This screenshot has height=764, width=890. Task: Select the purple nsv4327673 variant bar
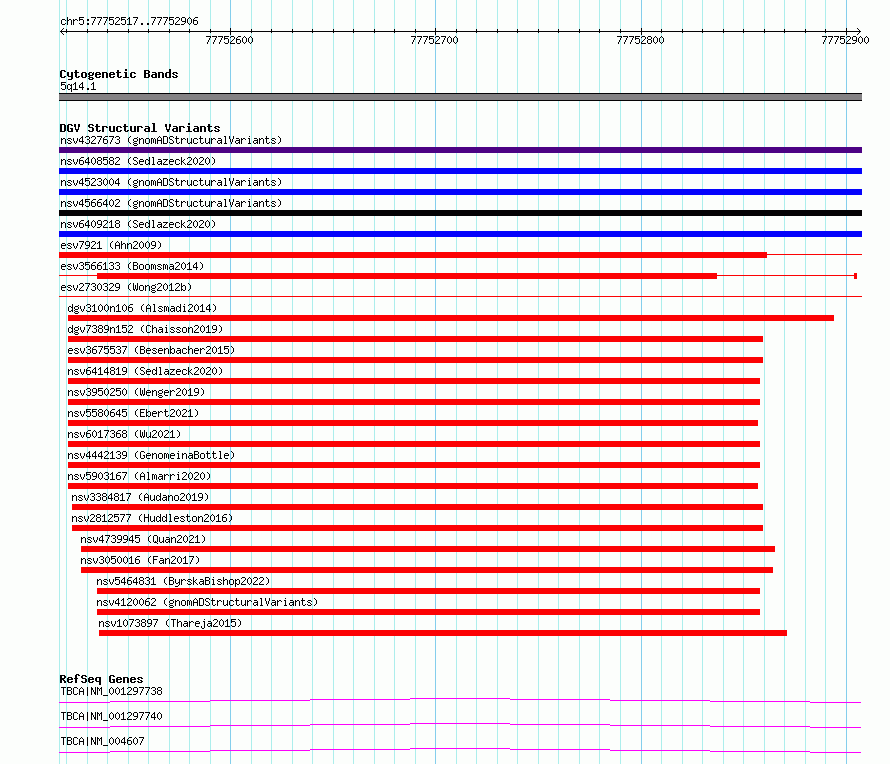[460, 150]
